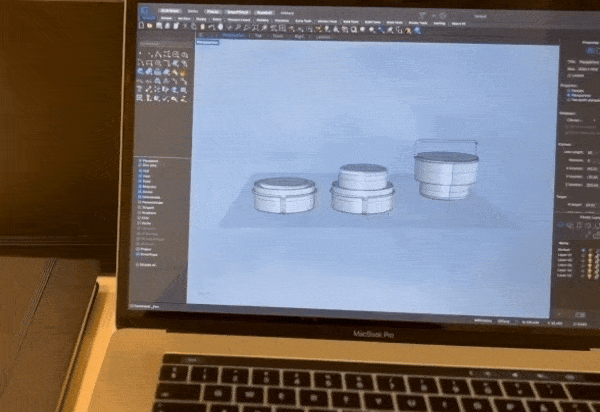Click the Lens length input field
The width and height of the screenshot is (600, 412).
click(591, 153)
